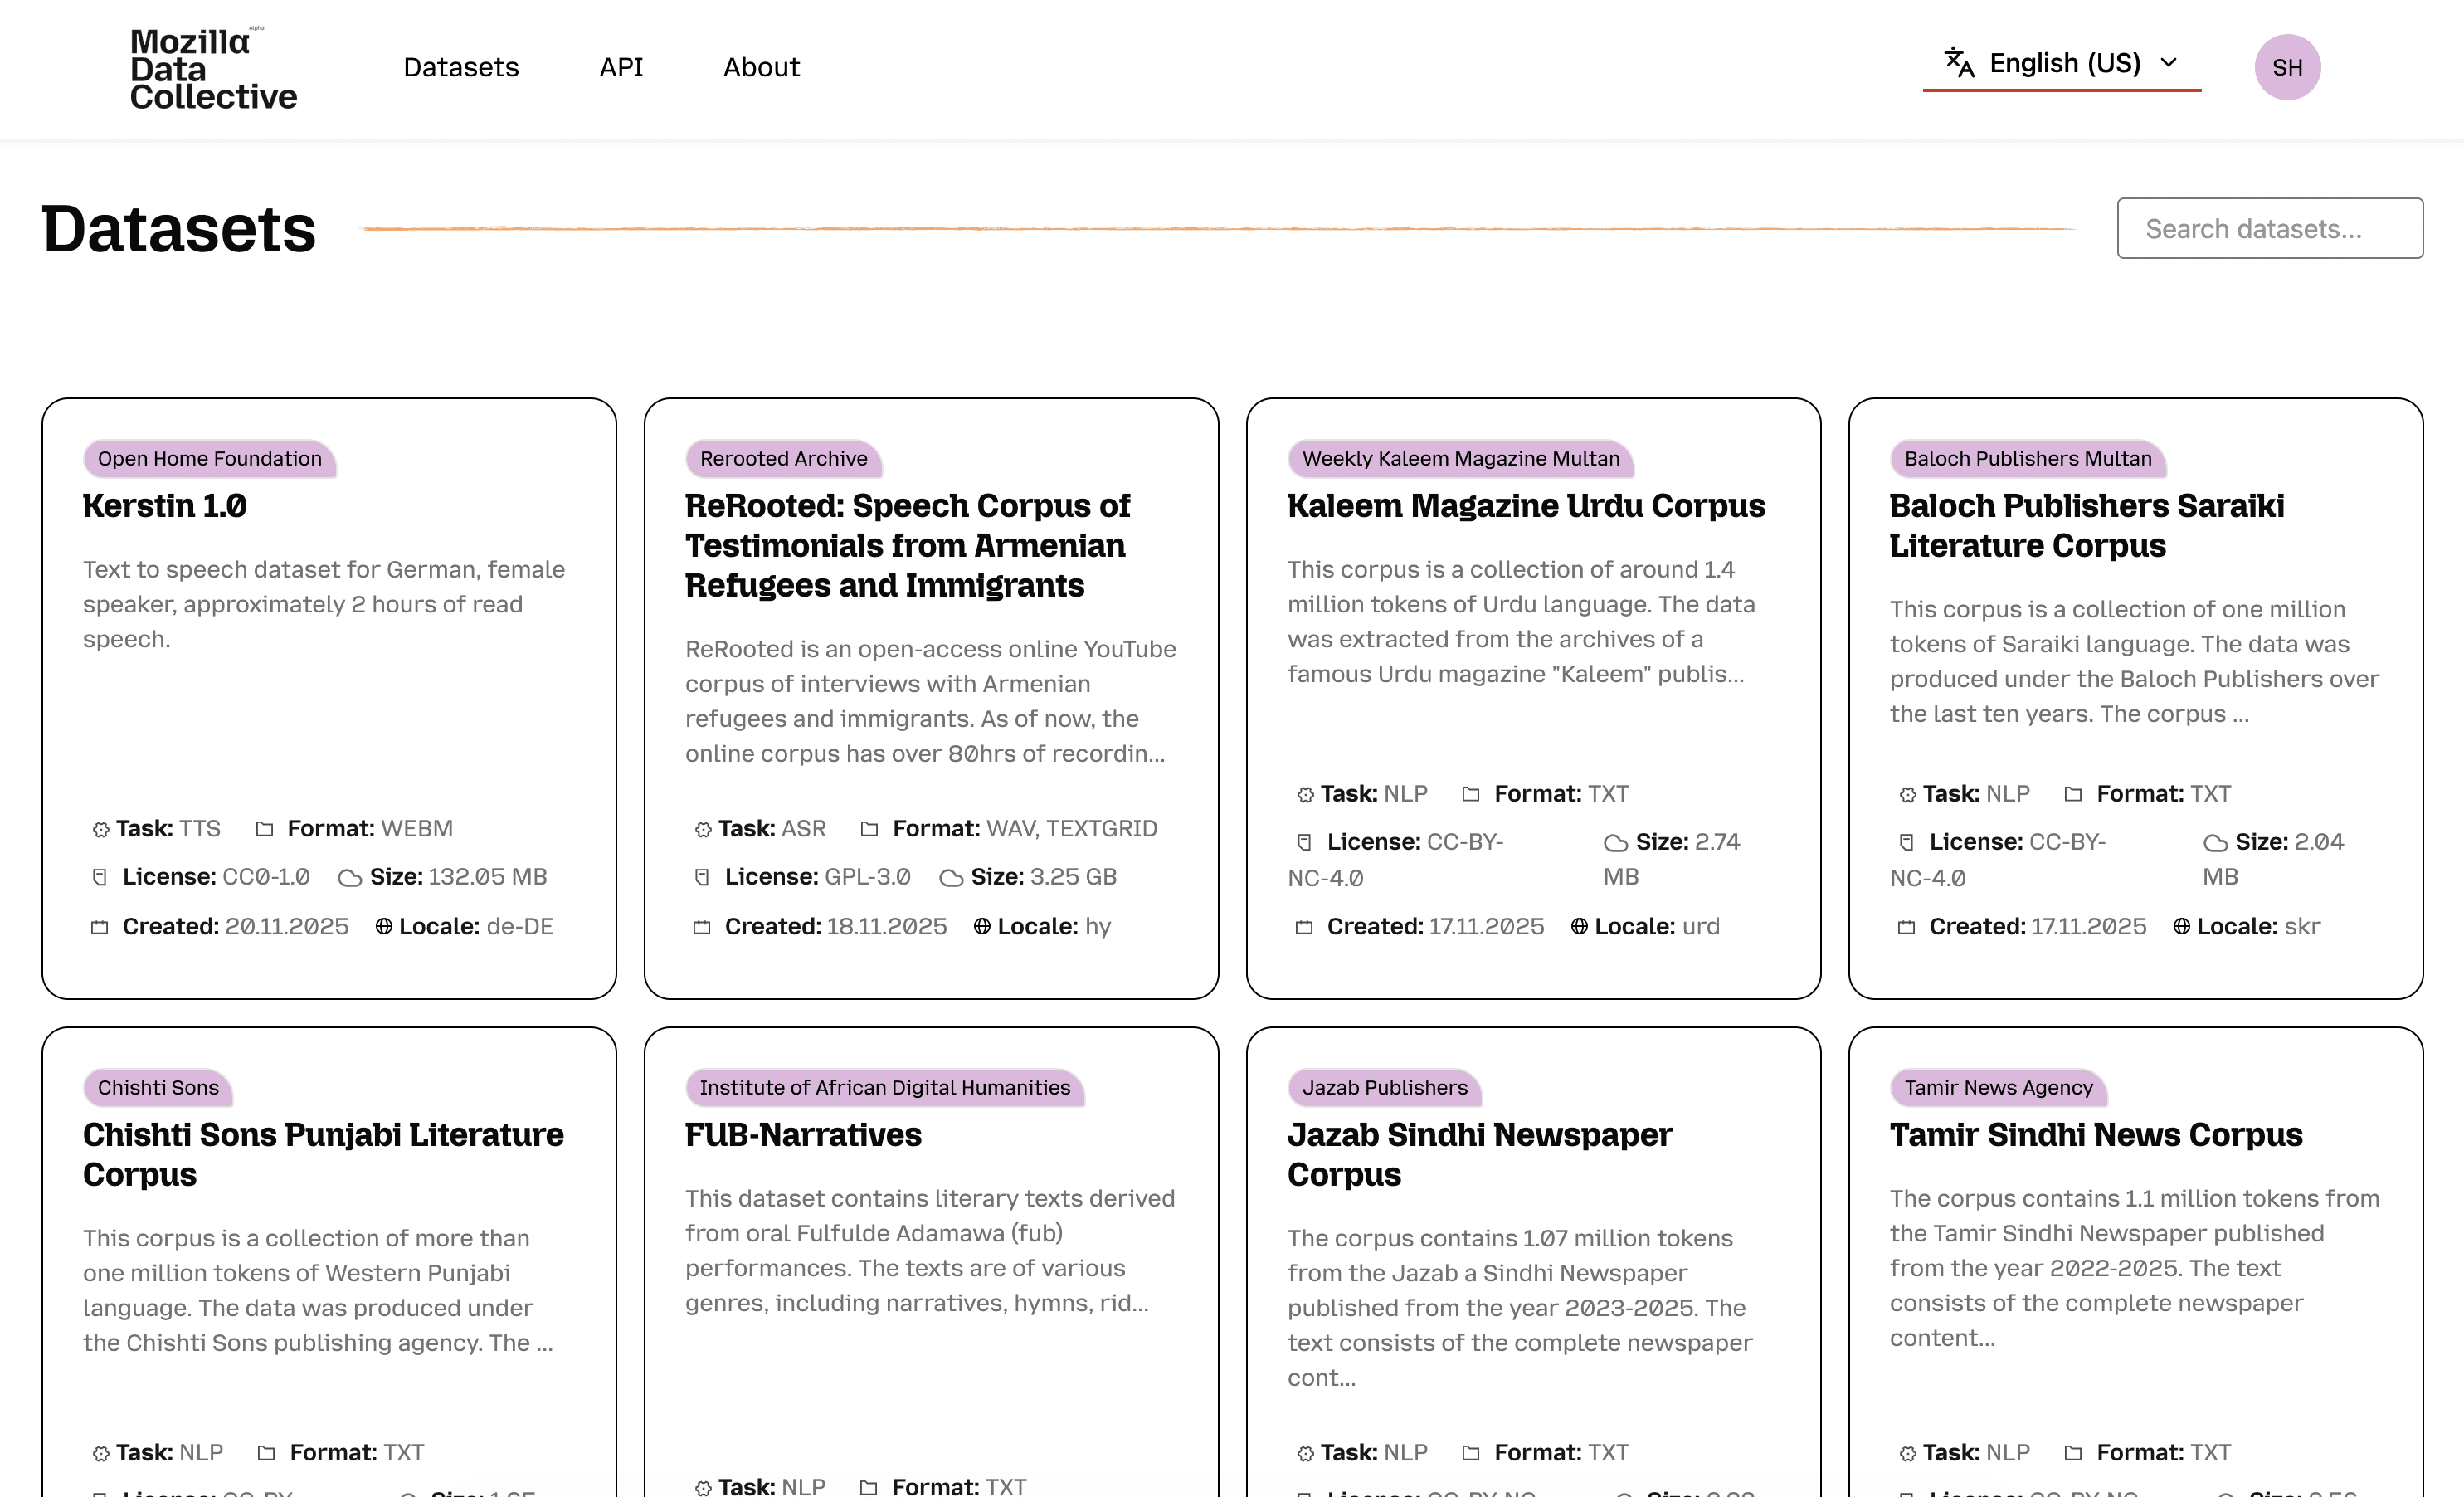This screenshot has height=1497, width=2464.
Task: Click the Mozilla Data Collective logo
Action: tap(213, 68)
